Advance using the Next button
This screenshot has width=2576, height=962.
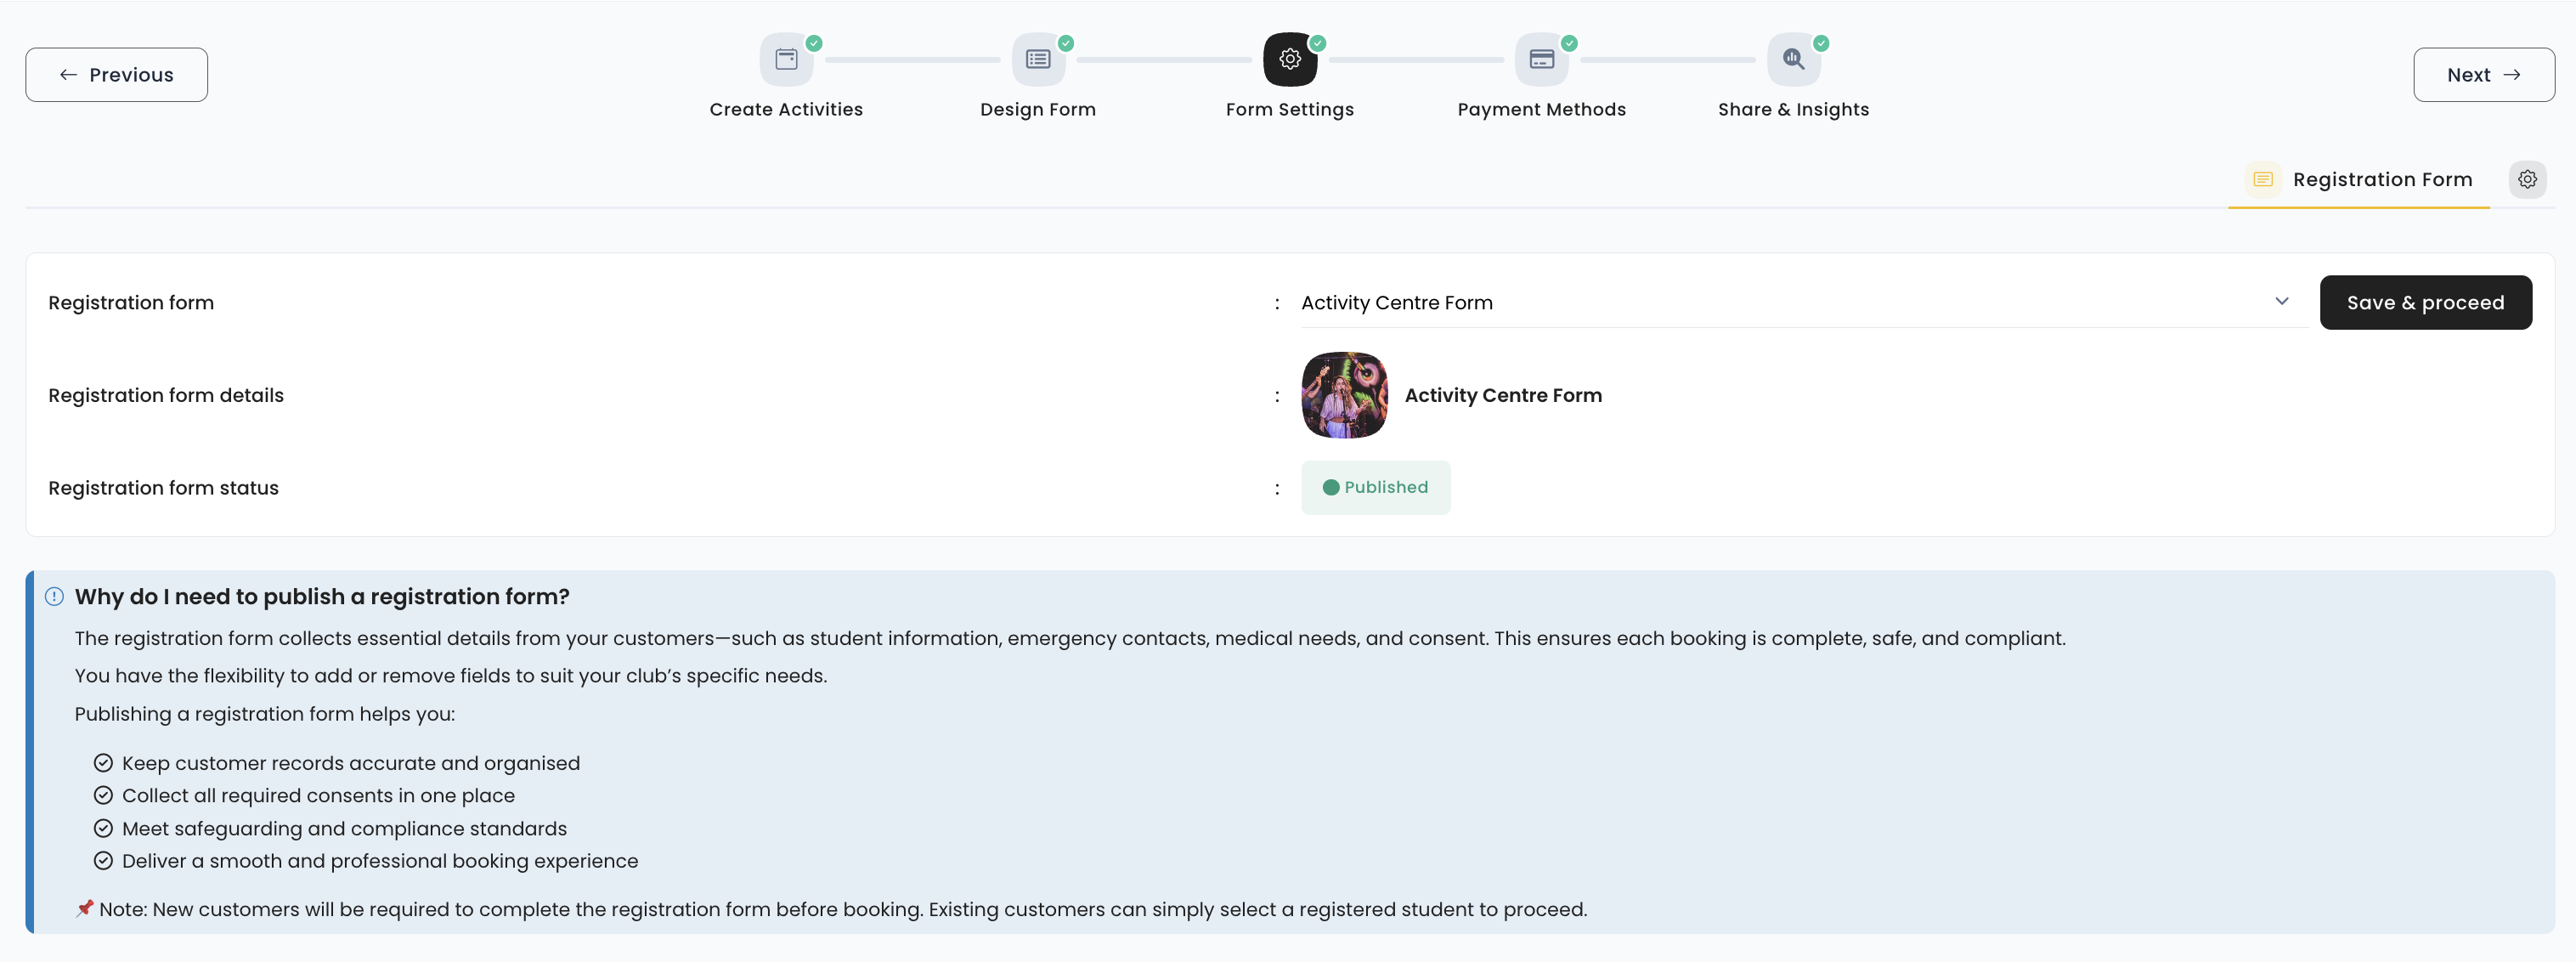(2483, 75)
